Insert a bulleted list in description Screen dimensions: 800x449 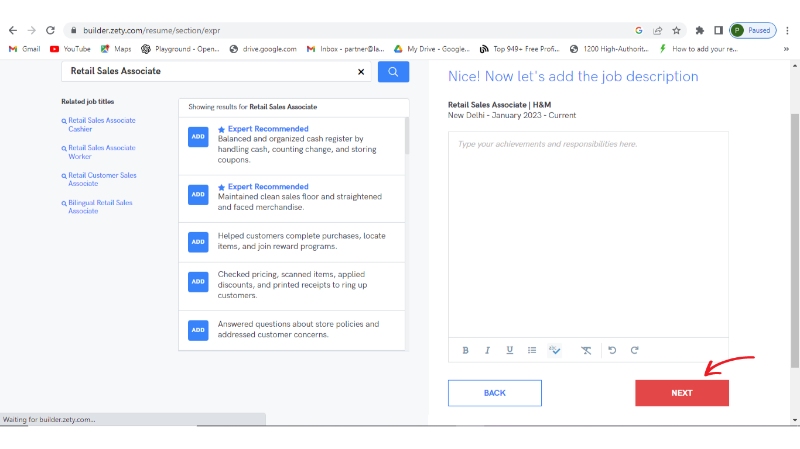point(532,350)
